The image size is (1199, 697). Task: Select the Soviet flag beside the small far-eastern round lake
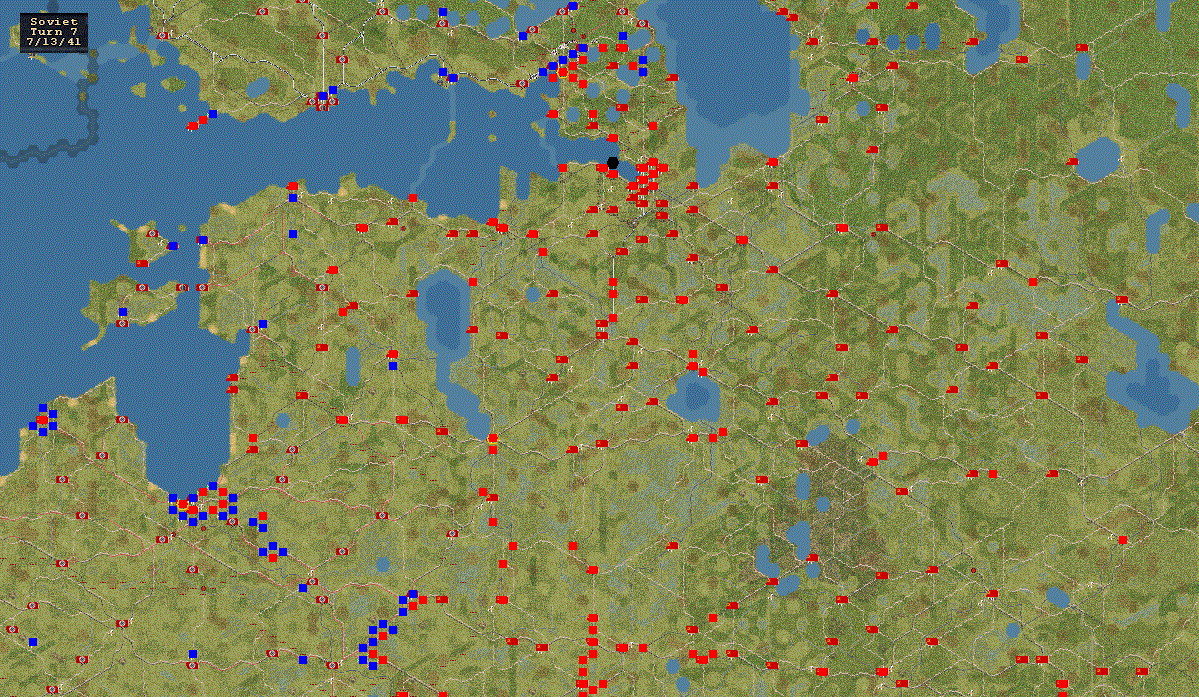pyautogui.click(x=1072, y=162)
